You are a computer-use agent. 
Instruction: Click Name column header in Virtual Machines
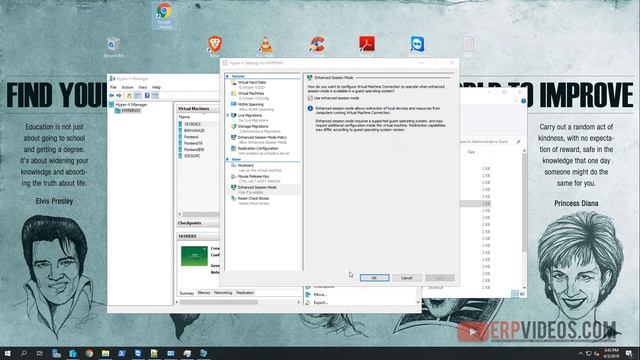(x=184, y=117)
